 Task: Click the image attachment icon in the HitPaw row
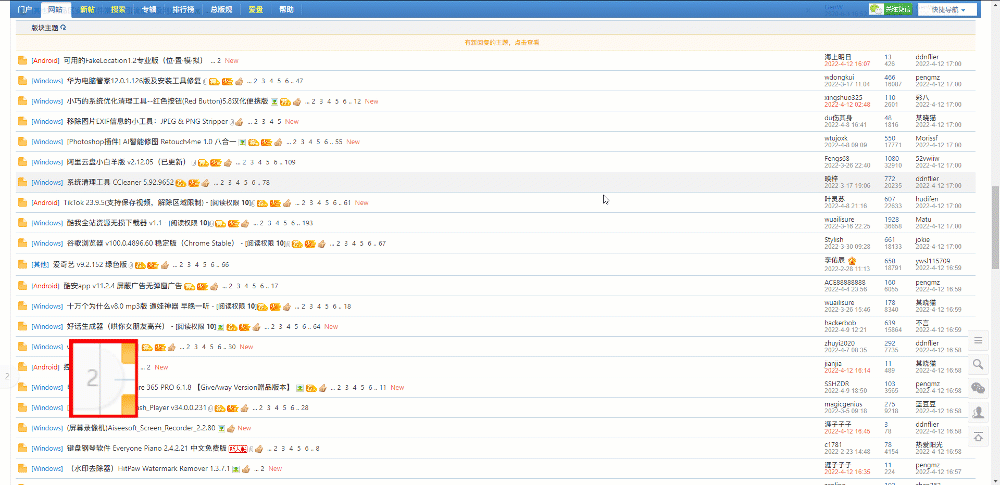(x=236, y=469)
